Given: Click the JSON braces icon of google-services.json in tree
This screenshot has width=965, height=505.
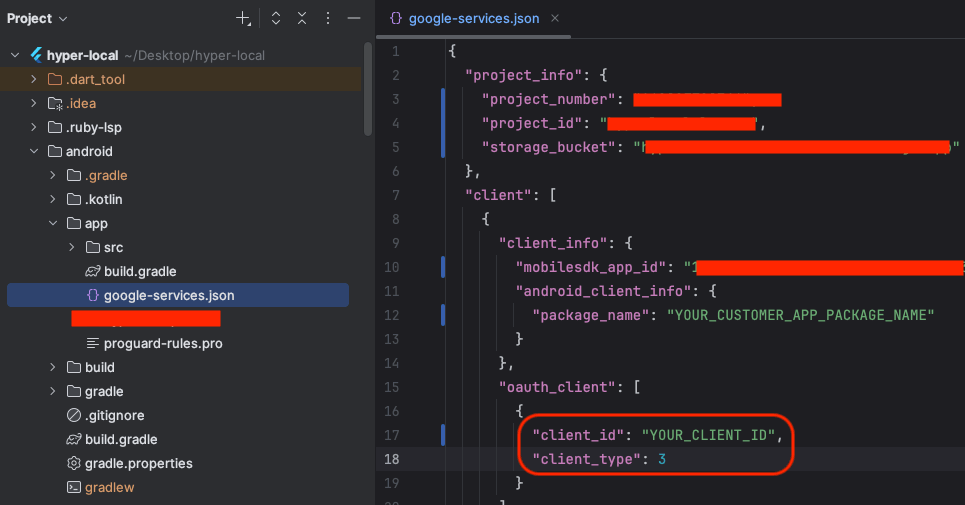Looking at the screenshot, I should click(x=92, y=295).
